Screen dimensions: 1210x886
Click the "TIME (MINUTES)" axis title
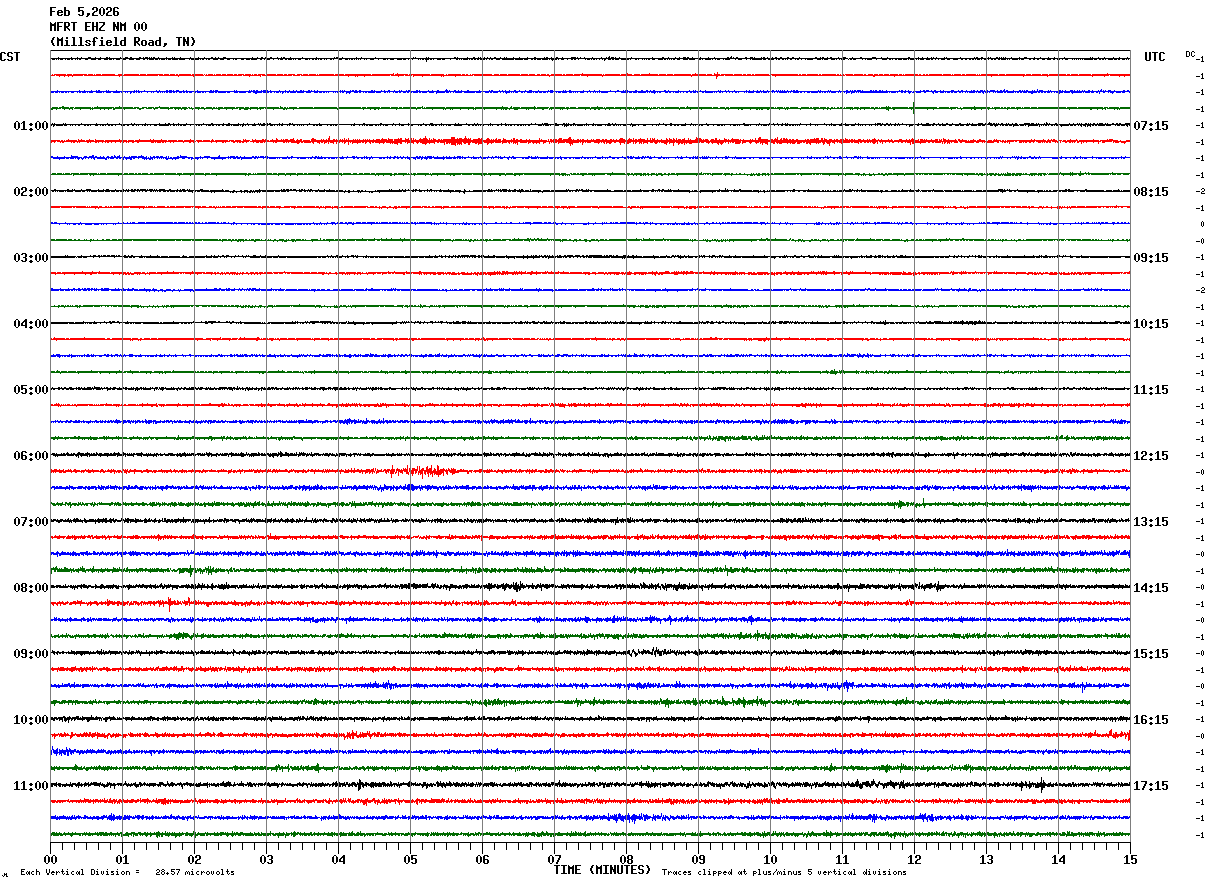click(x=602, y=870)
